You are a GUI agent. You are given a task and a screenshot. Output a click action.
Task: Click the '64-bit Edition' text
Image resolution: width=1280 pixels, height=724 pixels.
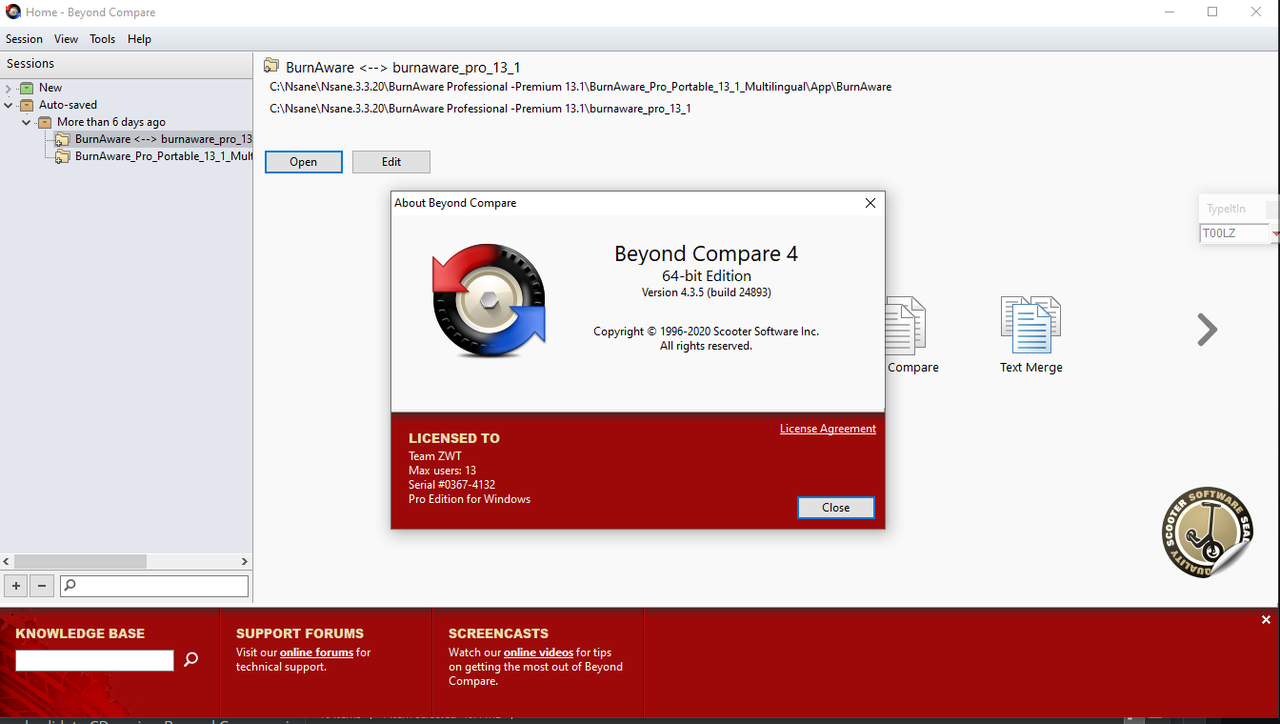point(706,276)
